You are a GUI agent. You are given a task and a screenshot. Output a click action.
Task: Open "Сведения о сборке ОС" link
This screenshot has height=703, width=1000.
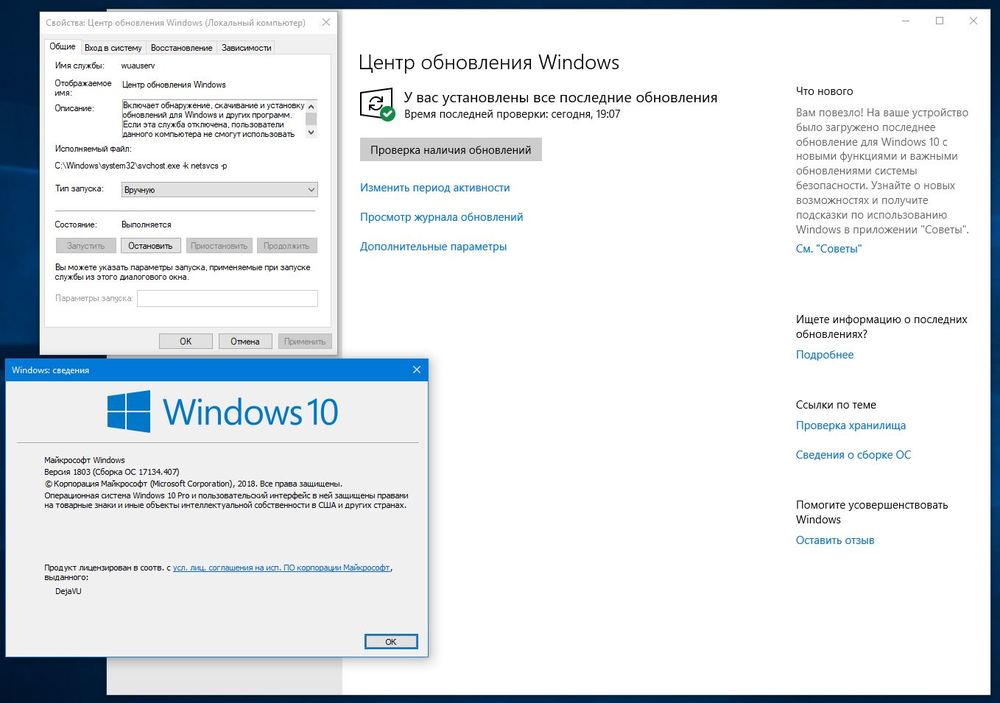(853, 455)
